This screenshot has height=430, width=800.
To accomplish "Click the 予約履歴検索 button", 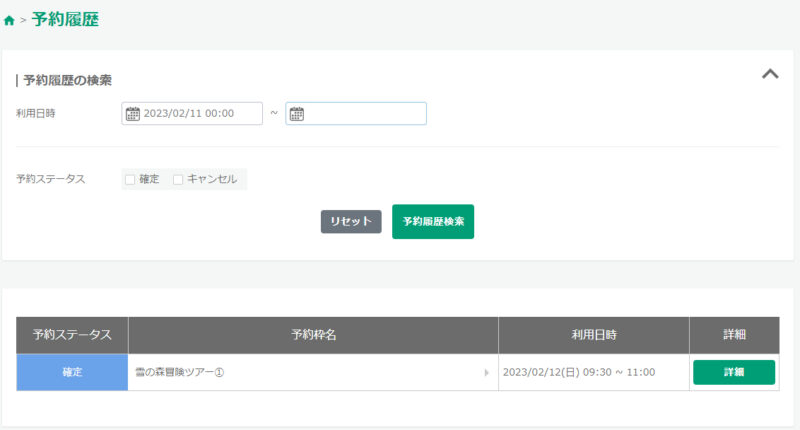I will (x=433, y=221).
